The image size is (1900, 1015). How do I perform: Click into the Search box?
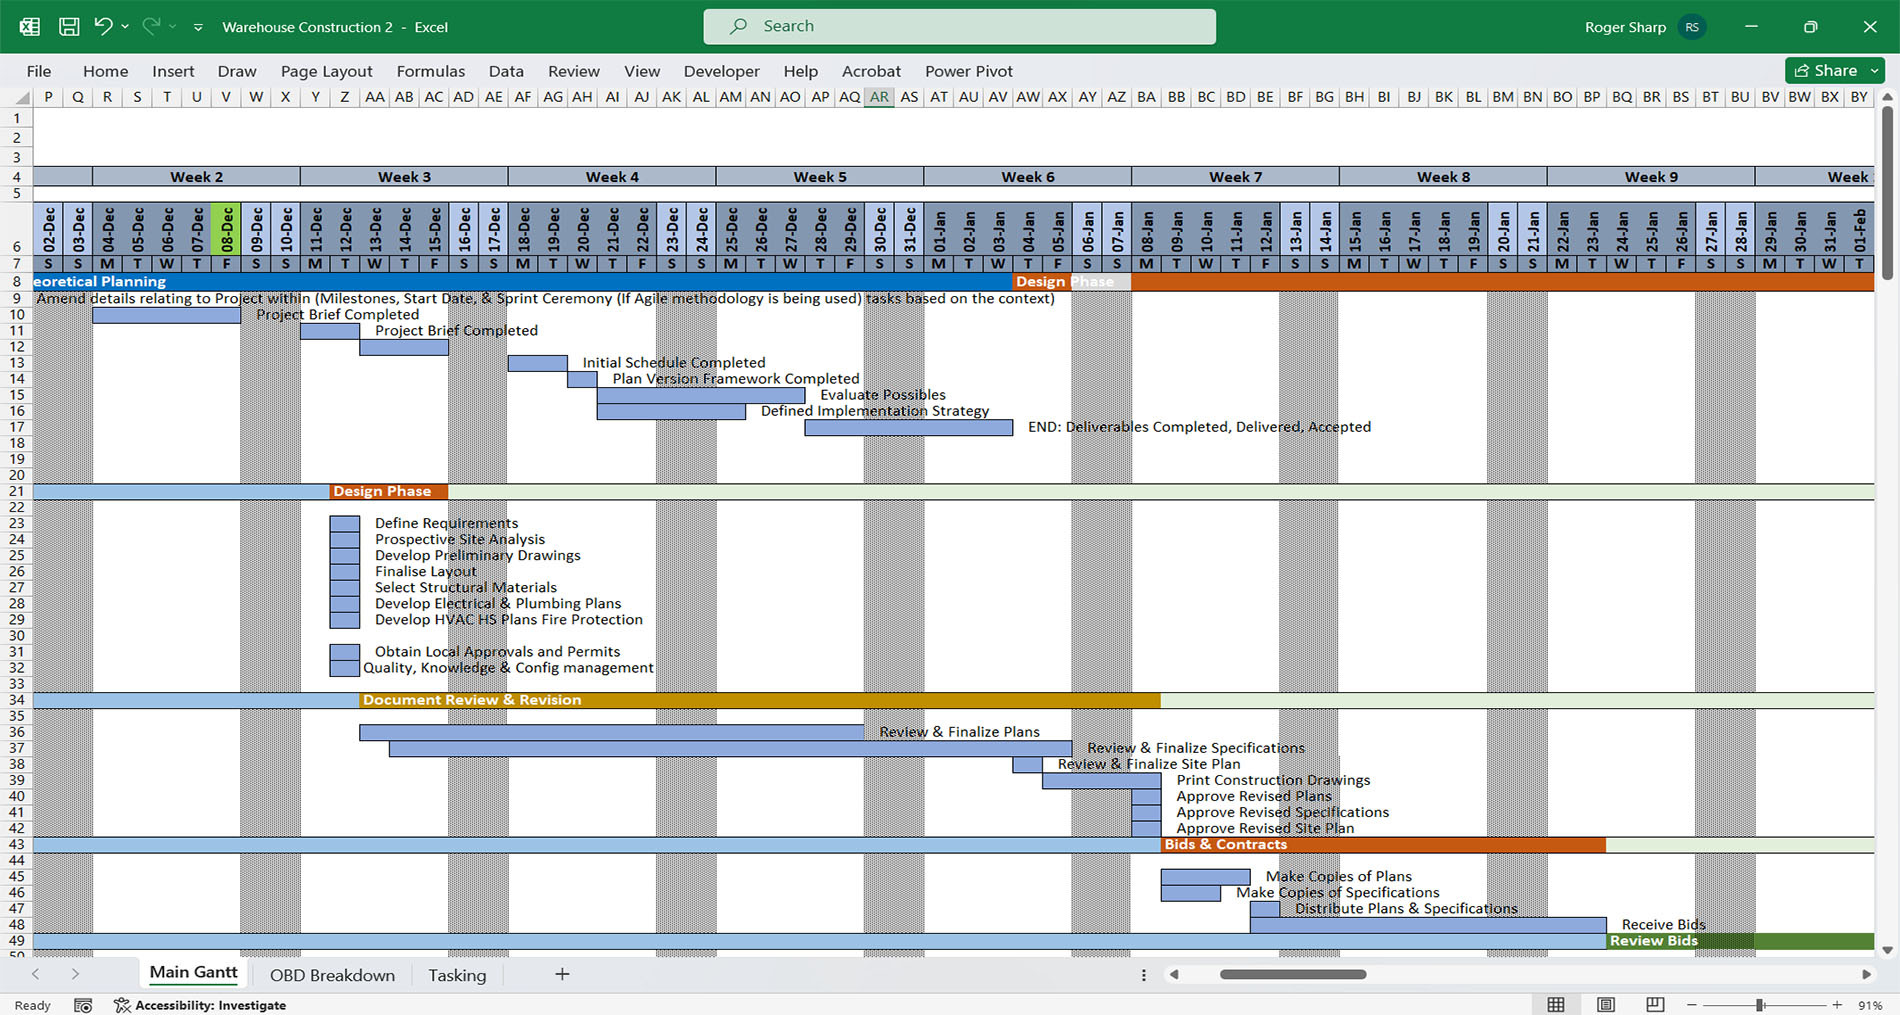(960, 26)
